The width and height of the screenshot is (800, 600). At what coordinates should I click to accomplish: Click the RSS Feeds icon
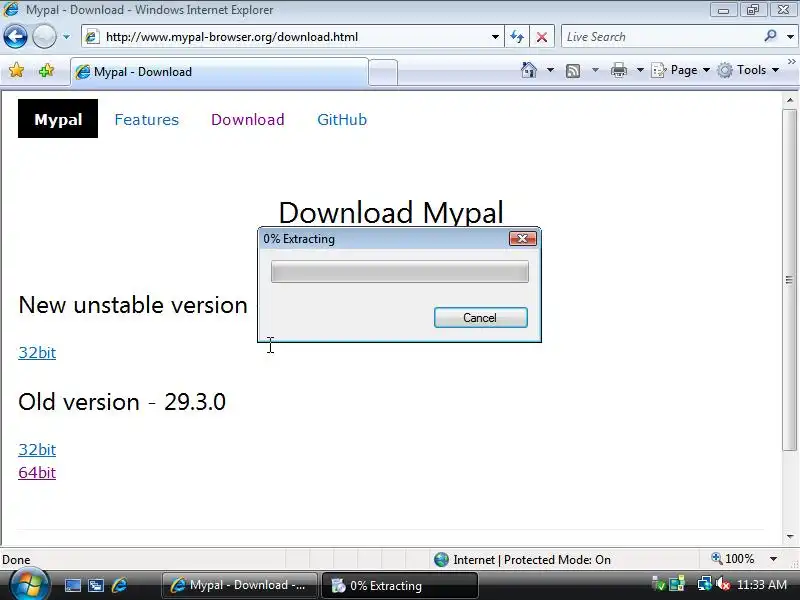pyautogui.click(x=573, y=70)
